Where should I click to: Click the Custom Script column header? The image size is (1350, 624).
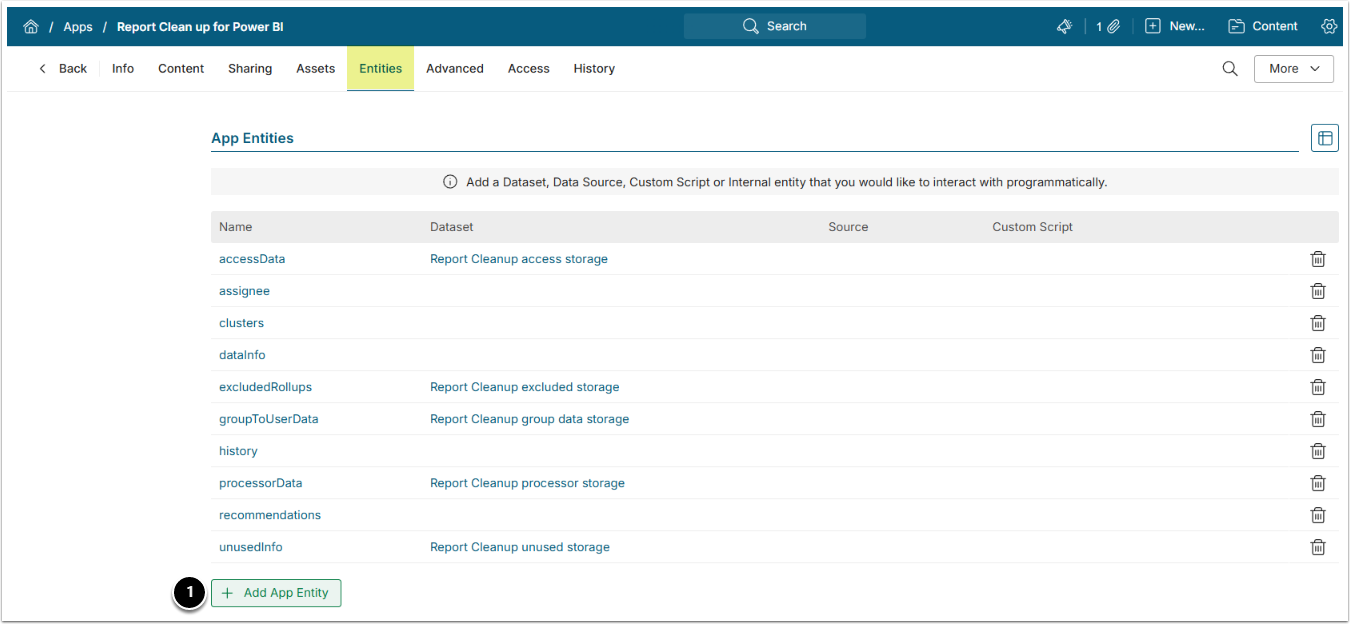[x=1032, y=227]
